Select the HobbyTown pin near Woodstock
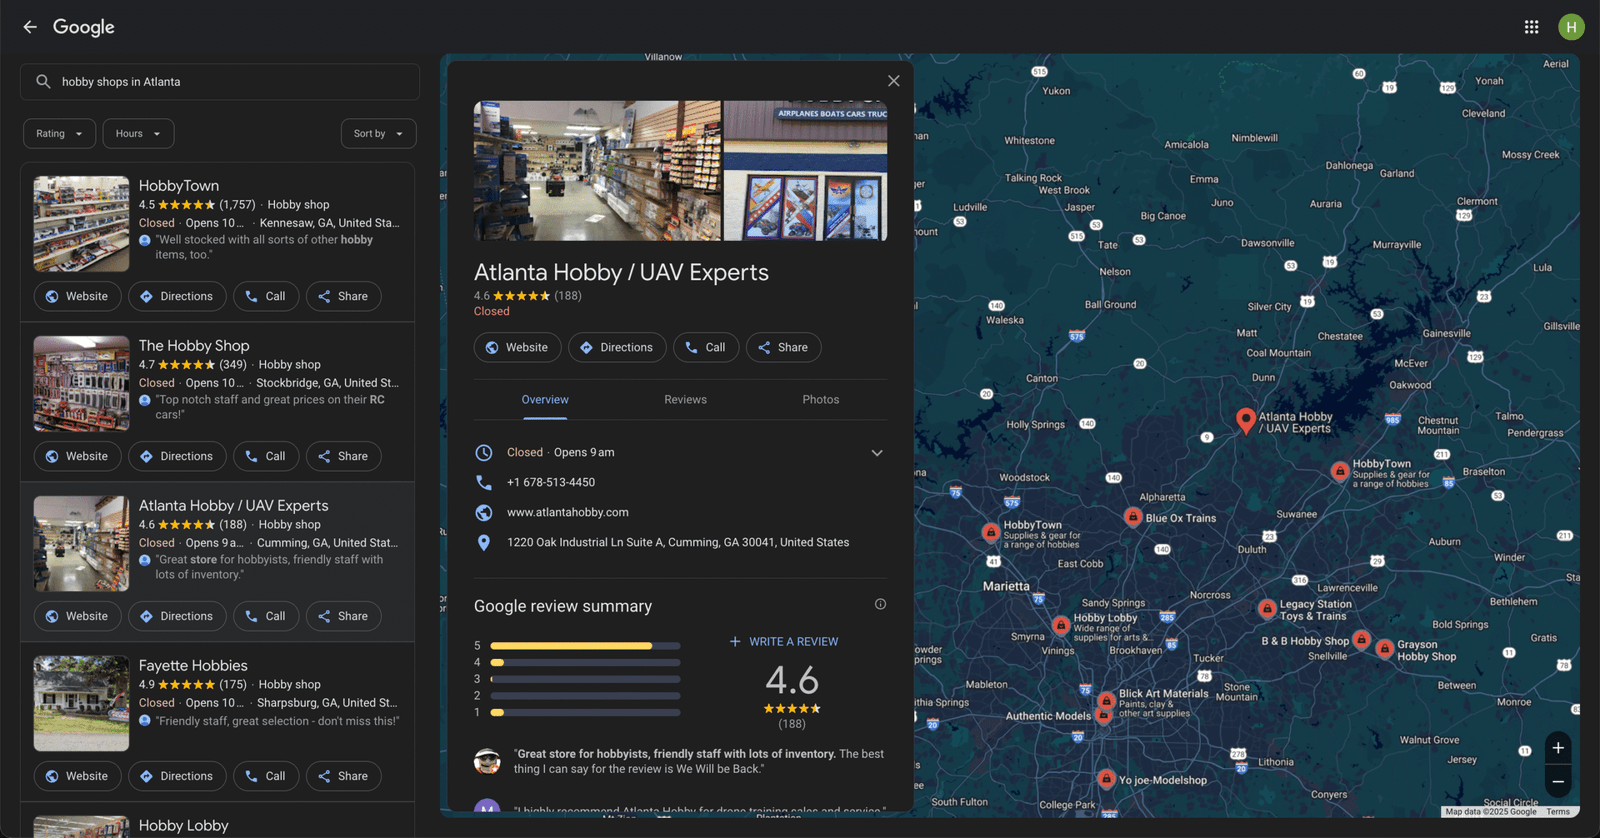The height and width of the screenshot is (838, 1600). pyautogui.click(x=991, y=533)
